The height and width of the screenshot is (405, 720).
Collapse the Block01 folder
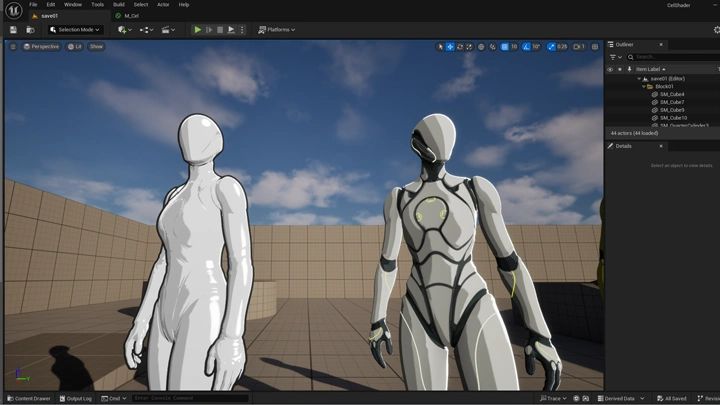tap(643, 87)
